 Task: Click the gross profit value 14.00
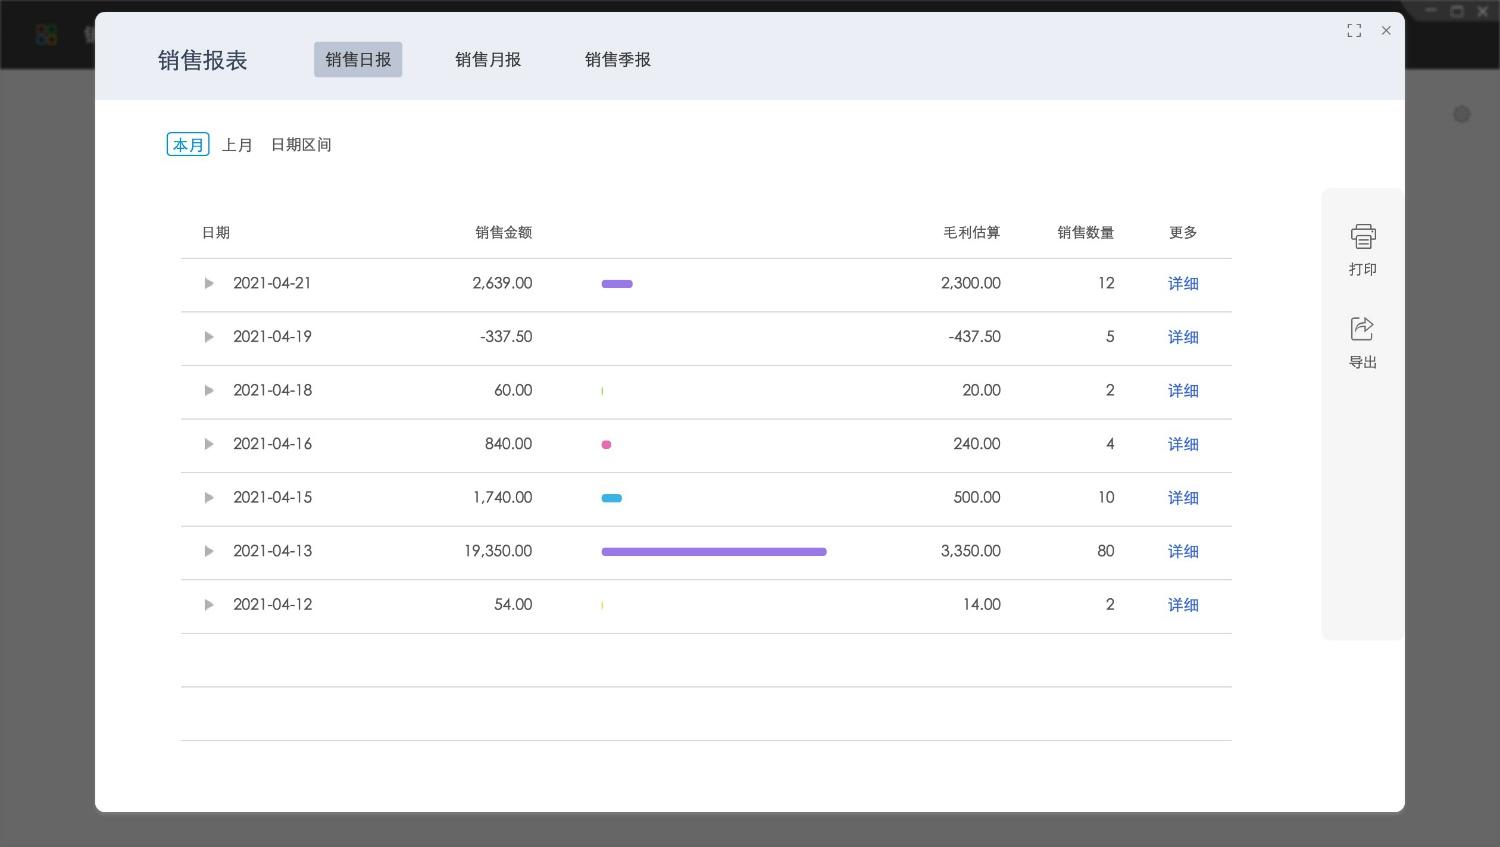[x=982, y=605]
